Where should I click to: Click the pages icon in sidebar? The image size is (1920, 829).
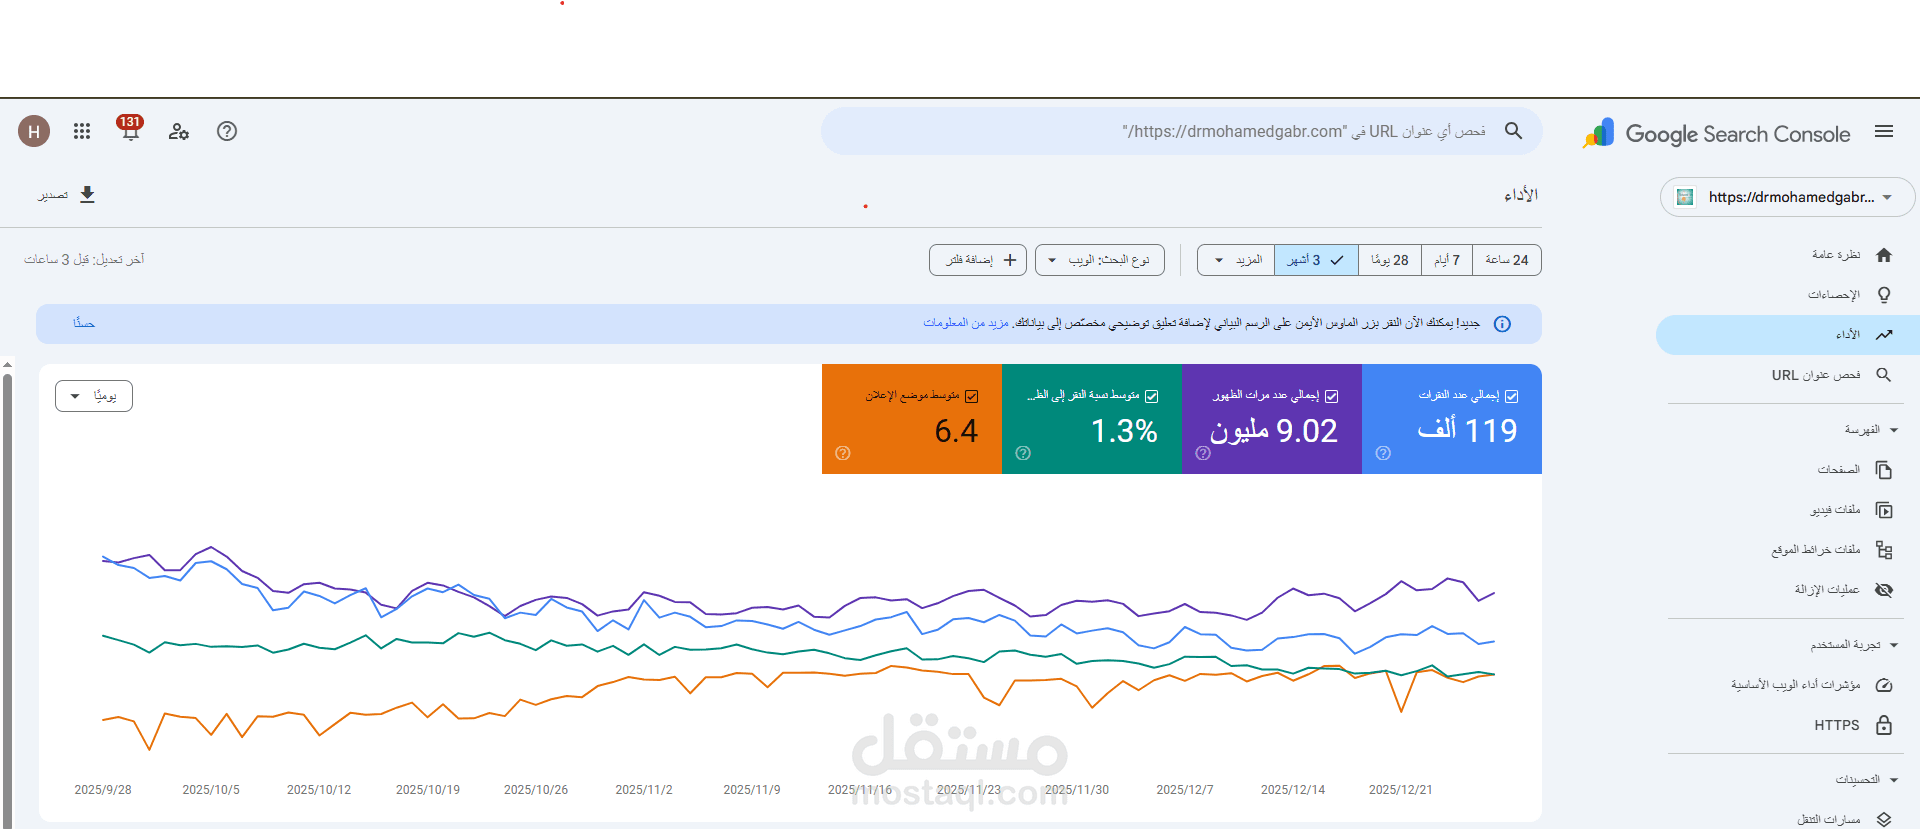[x=1884, y=470]
